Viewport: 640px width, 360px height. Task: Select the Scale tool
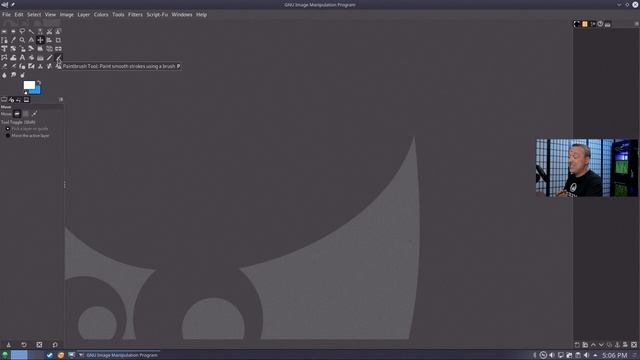point(22,49)
